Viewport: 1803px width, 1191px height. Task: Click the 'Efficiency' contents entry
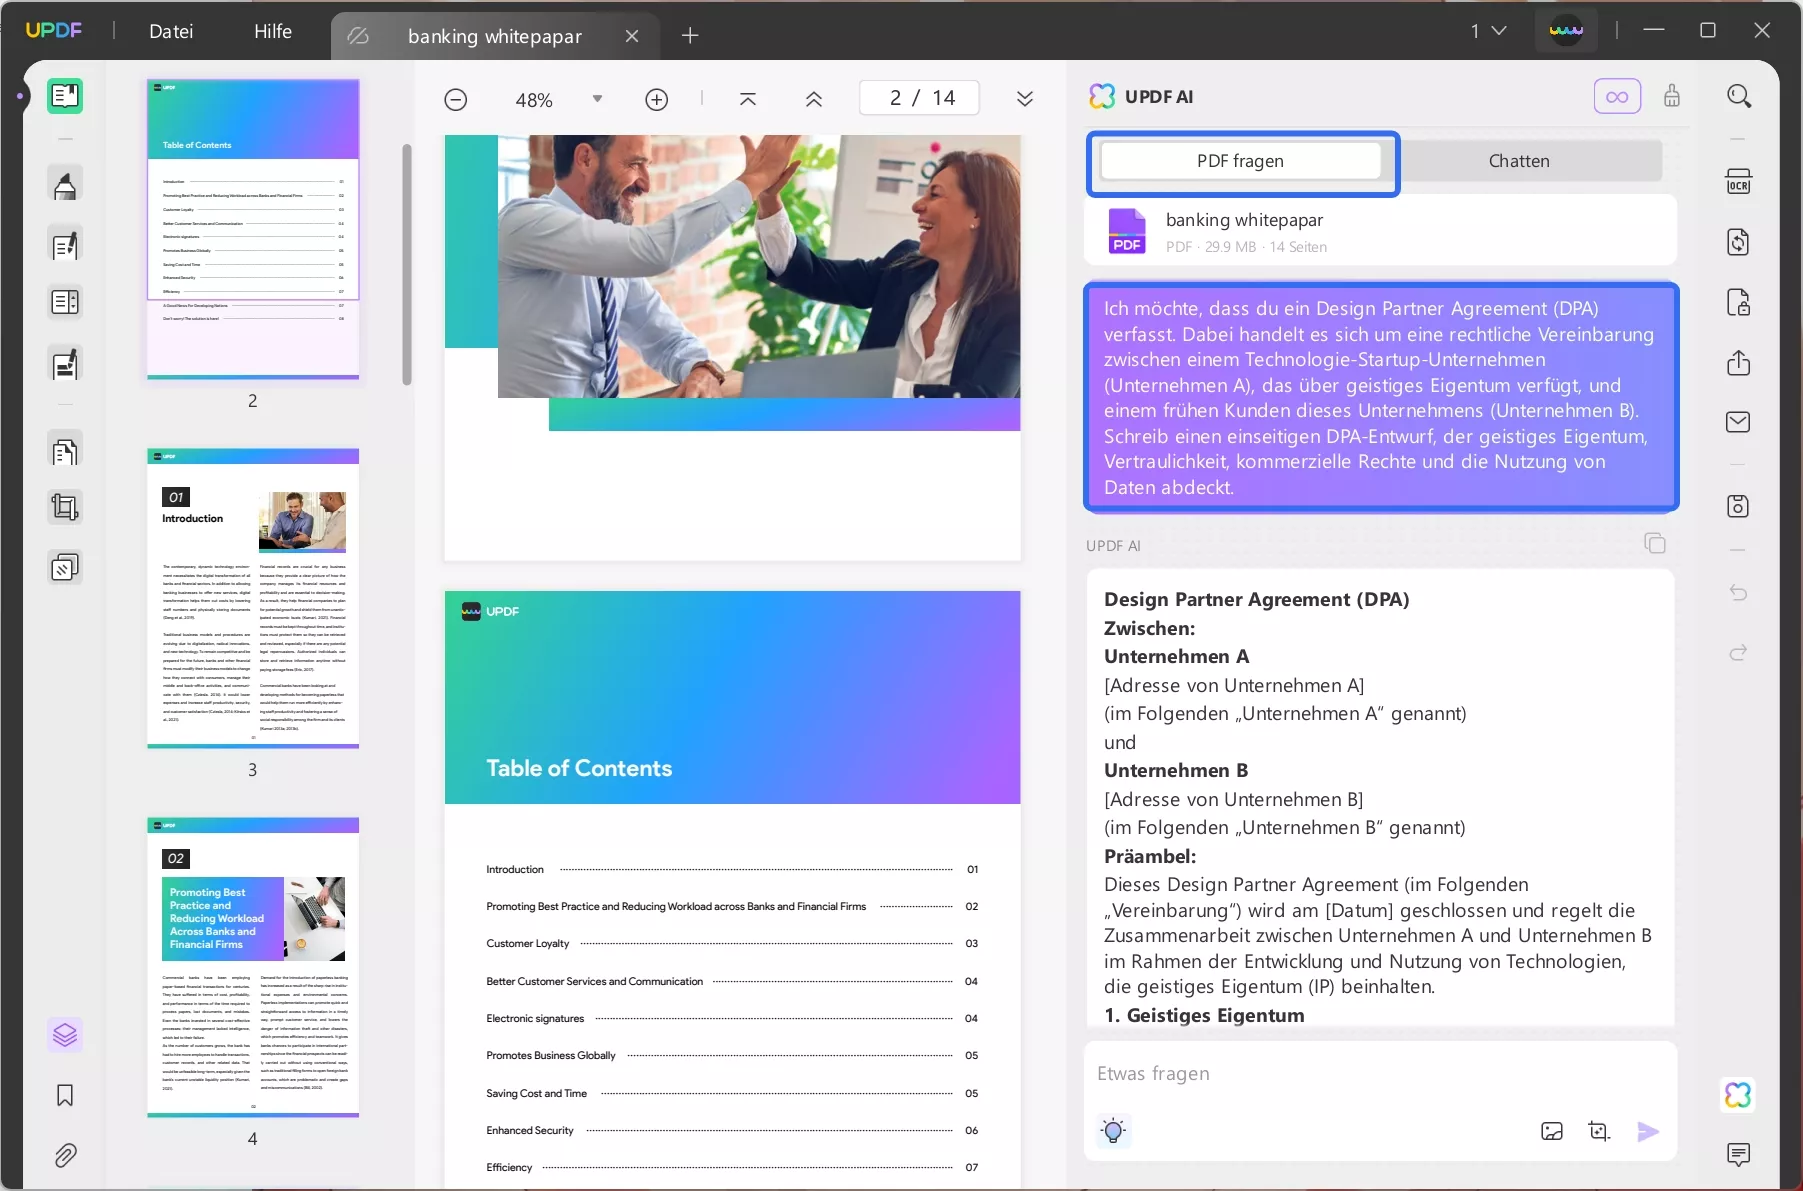coord(732,1167)
